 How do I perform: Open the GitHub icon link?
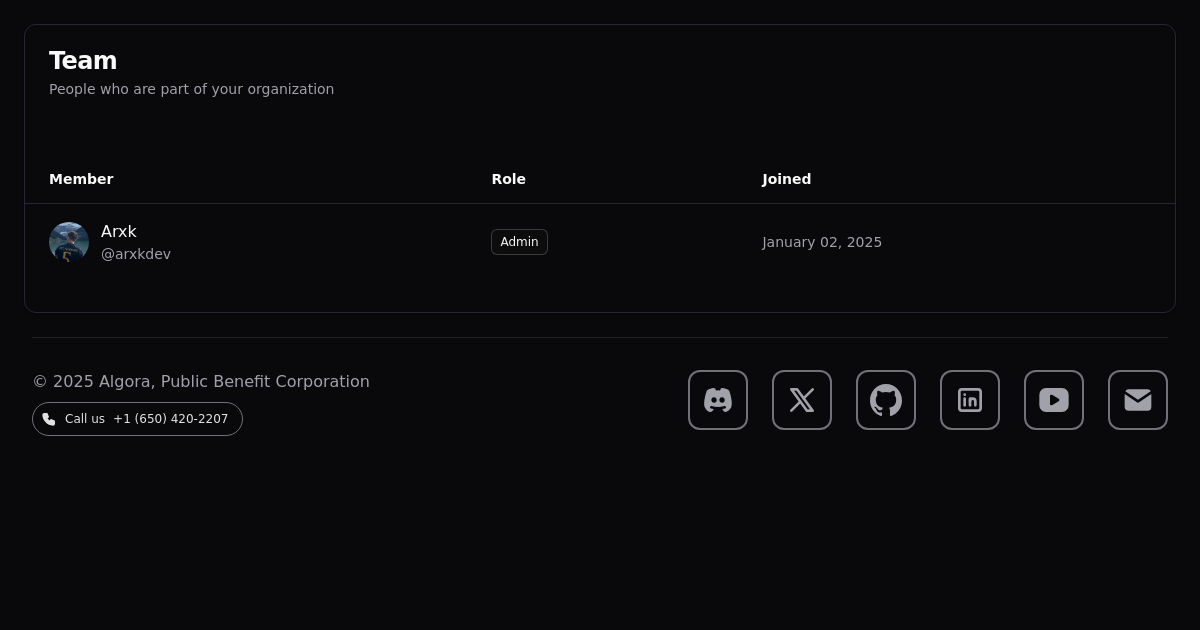click(886, 400)
